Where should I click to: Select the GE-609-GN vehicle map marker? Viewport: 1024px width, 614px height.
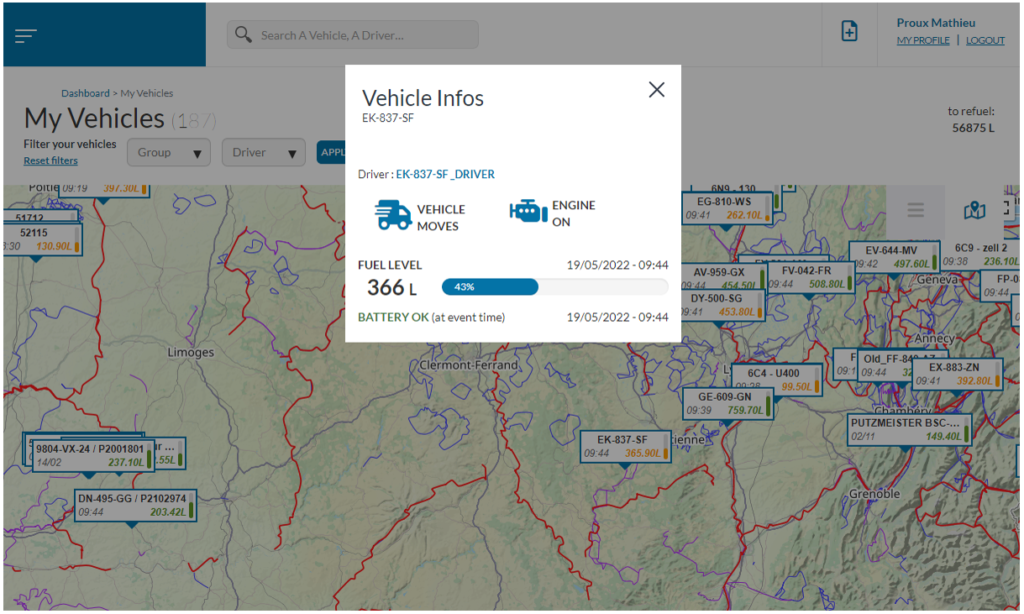pos(729,403)
